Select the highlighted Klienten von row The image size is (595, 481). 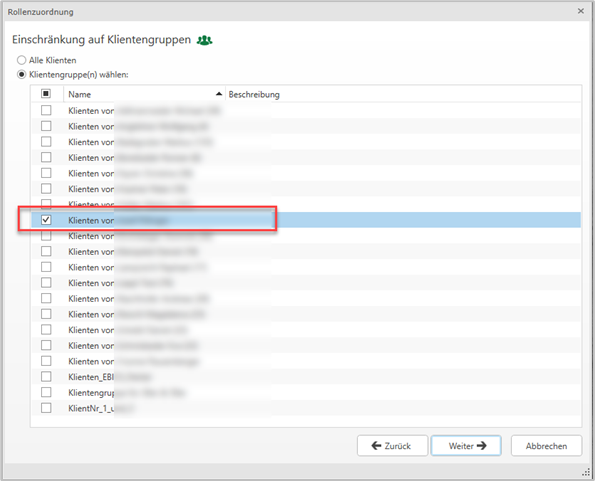306,220
